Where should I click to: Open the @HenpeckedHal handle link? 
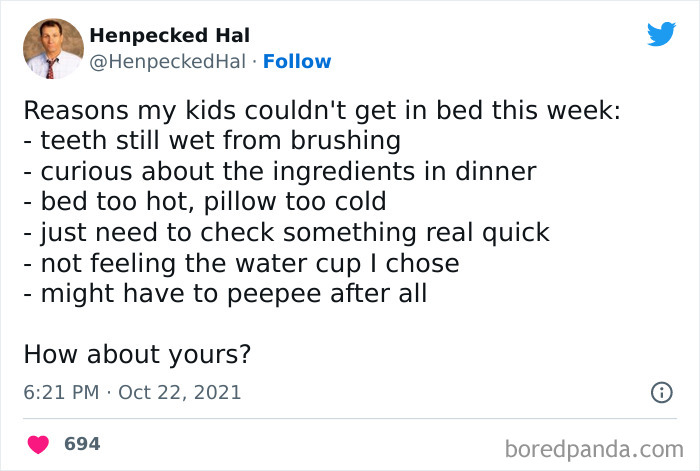167,62
